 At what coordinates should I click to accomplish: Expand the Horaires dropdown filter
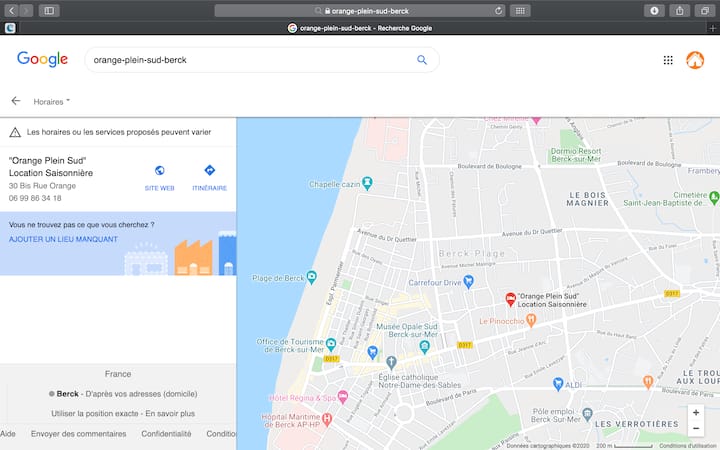(52, 102)
